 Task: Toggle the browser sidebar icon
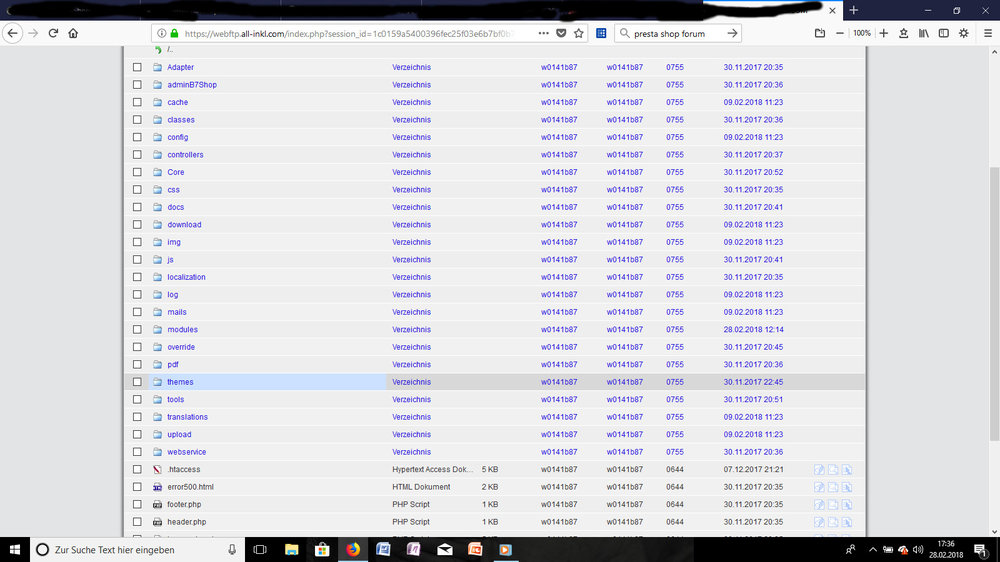(x=943, y=33)
